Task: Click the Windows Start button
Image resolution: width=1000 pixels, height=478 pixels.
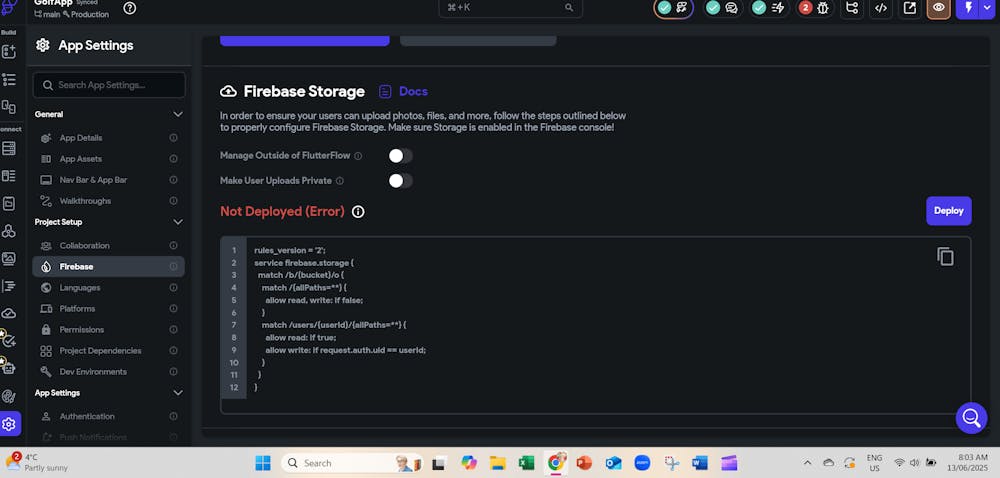Action: point(263,463)
